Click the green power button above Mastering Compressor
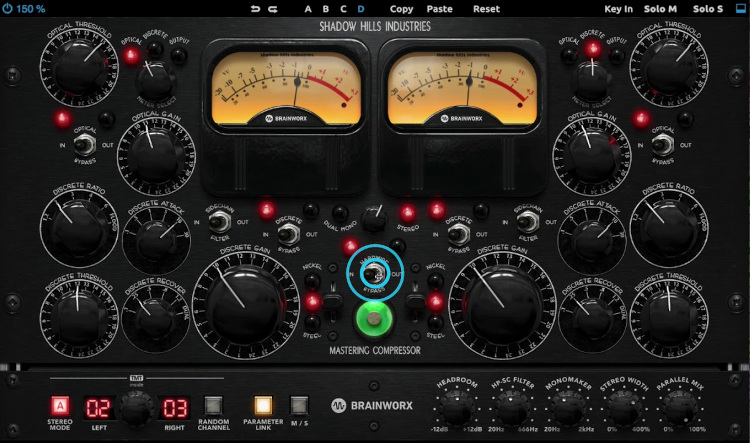This screenshot has height=443, width=750. [x=375, y=318]
